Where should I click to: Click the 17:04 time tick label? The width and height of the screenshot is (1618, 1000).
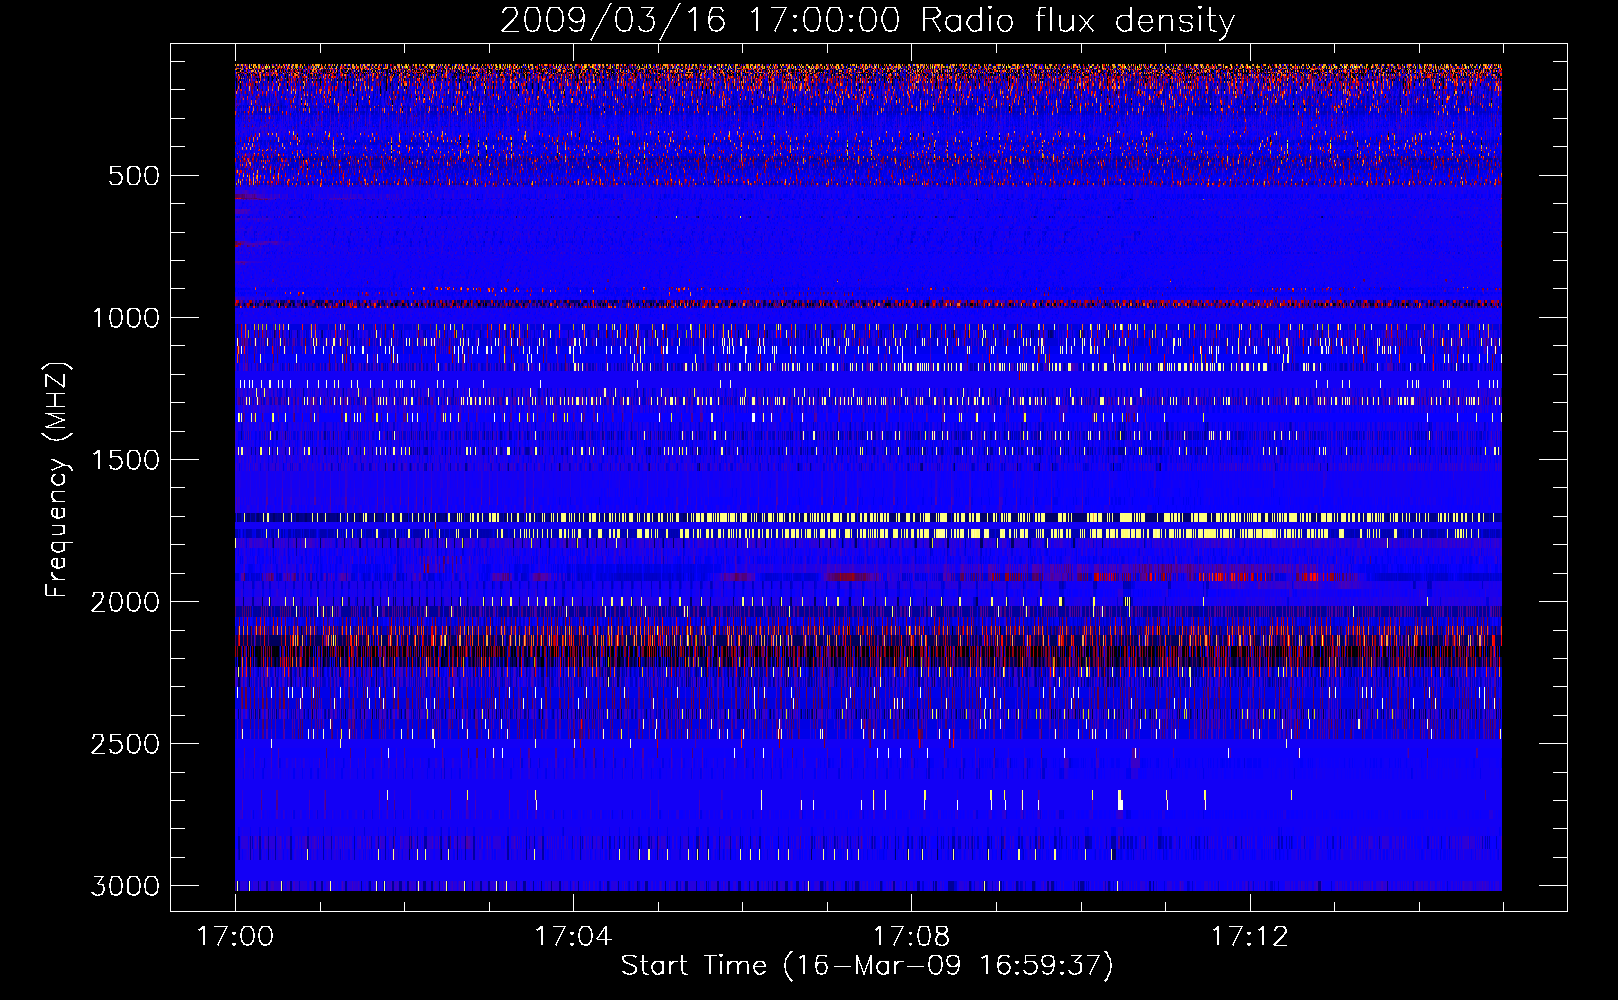pos(573,937)
